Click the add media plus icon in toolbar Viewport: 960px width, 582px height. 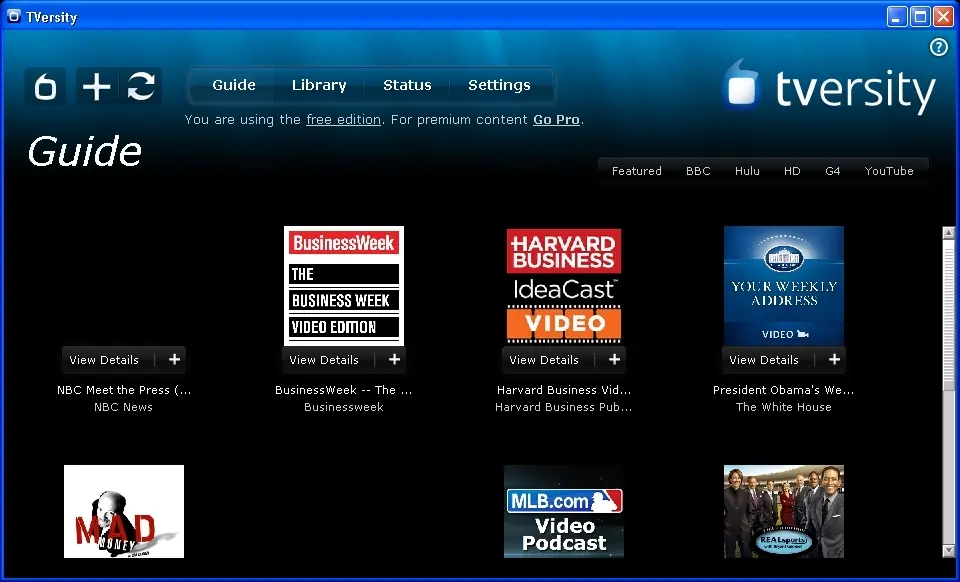click(97, 86)
